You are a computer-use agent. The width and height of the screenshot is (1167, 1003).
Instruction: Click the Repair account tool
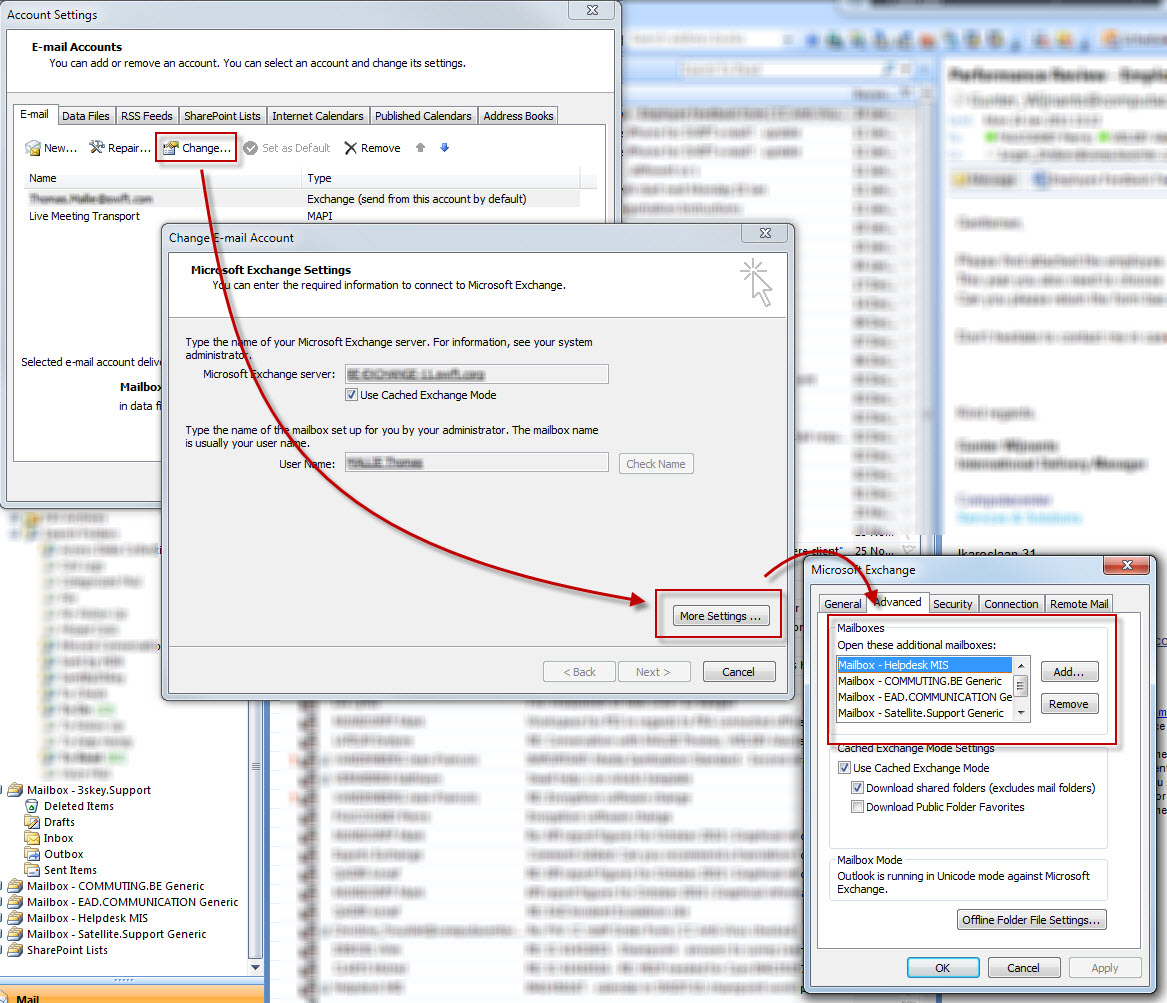point(119,148)
